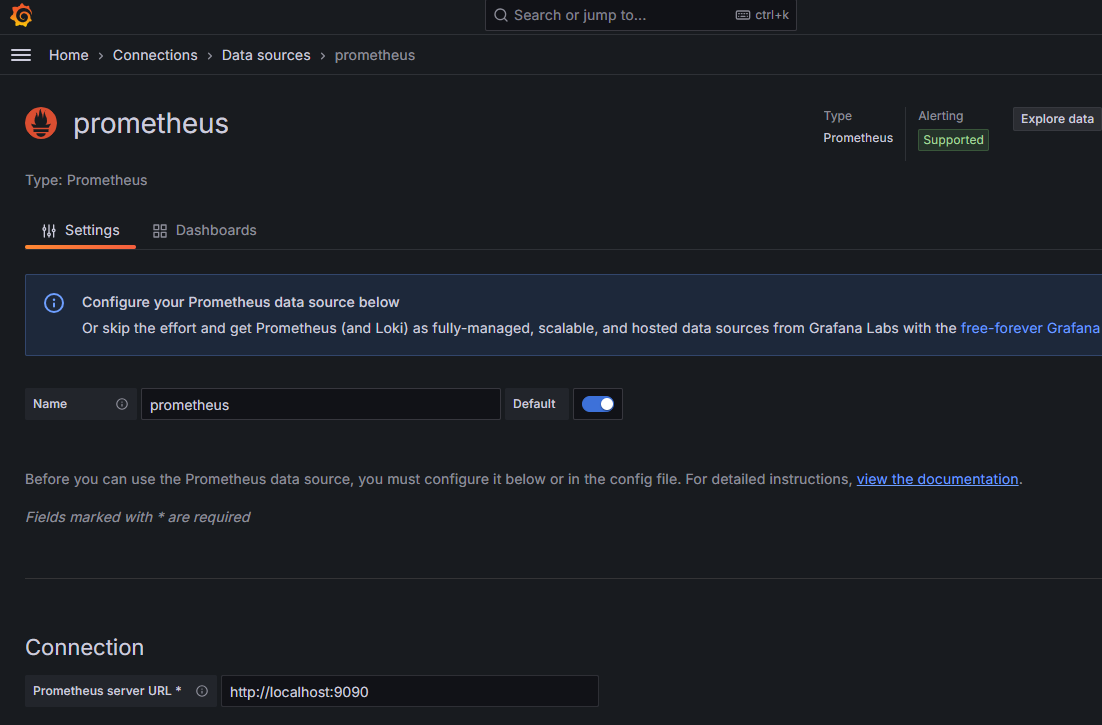Viewport: 1102px width, 725px height.
Task: Click the Dashboards tab grid icon
Action: 160,230
